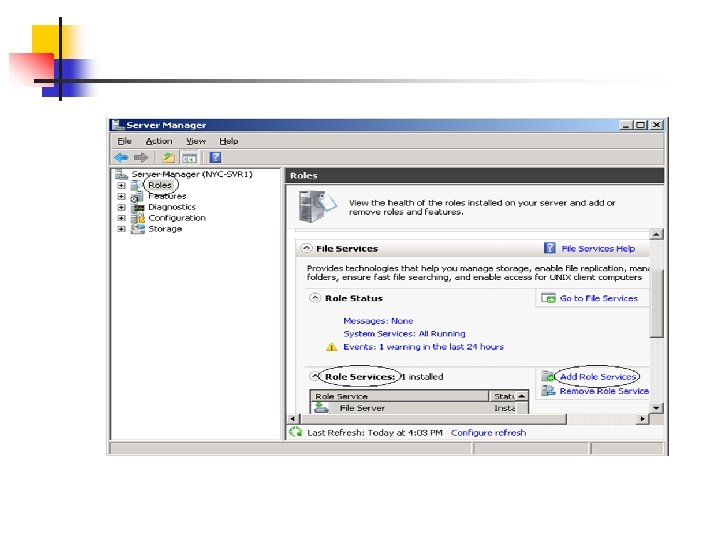Click the horizontal scrollbar thumb
The height and width of the screenshot is (540, 720).
click(433, 419)
